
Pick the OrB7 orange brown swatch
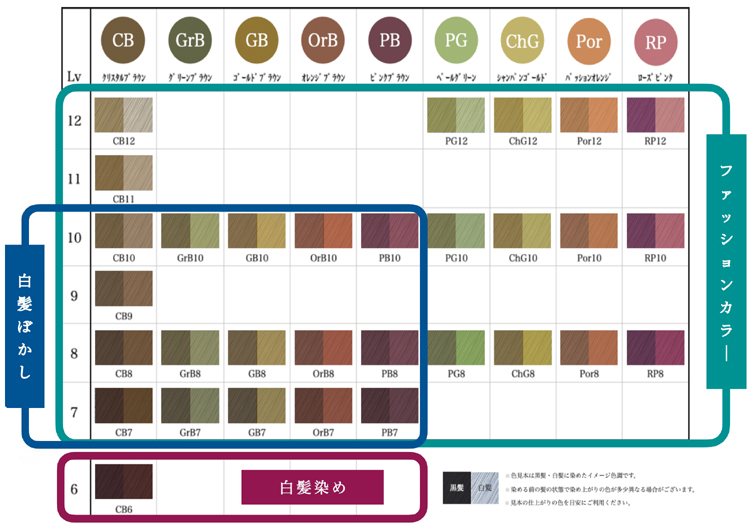323,405
